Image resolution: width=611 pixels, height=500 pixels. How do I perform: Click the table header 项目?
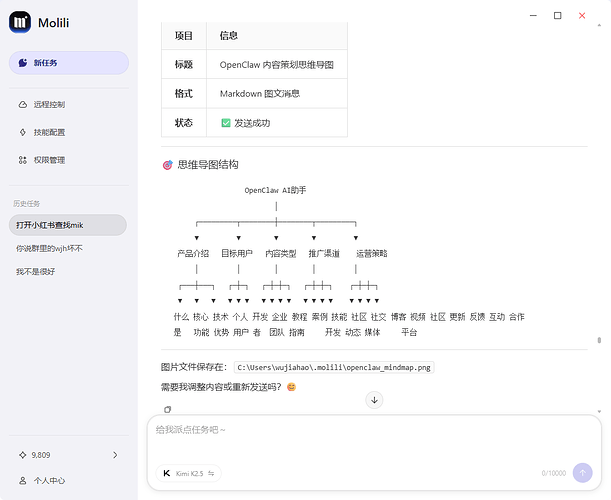(x=184, y=36)
